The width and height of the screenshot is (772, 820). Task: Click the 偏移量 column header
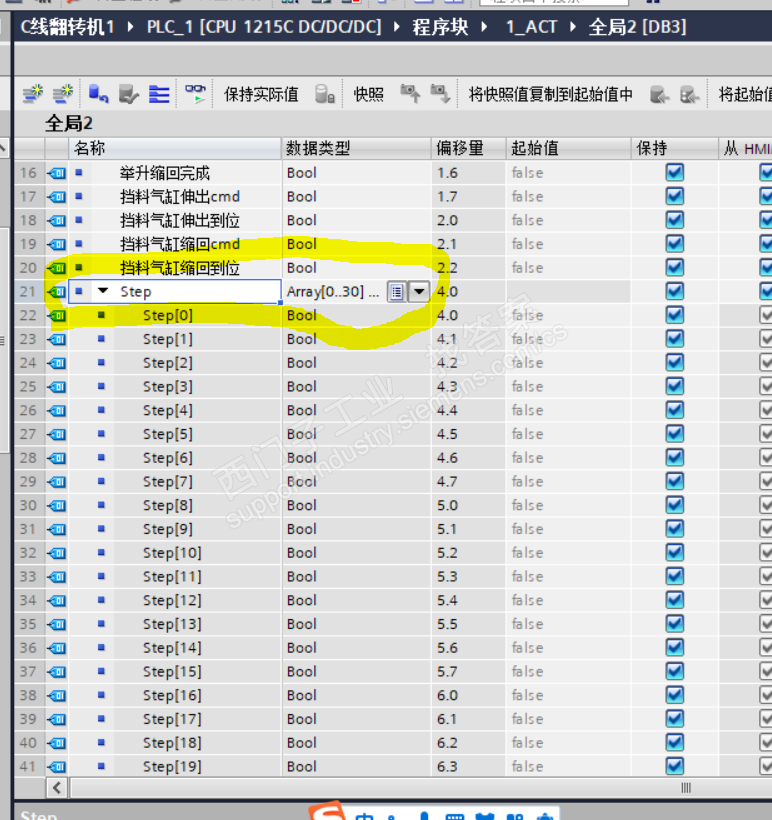click(x=469, y=149)
